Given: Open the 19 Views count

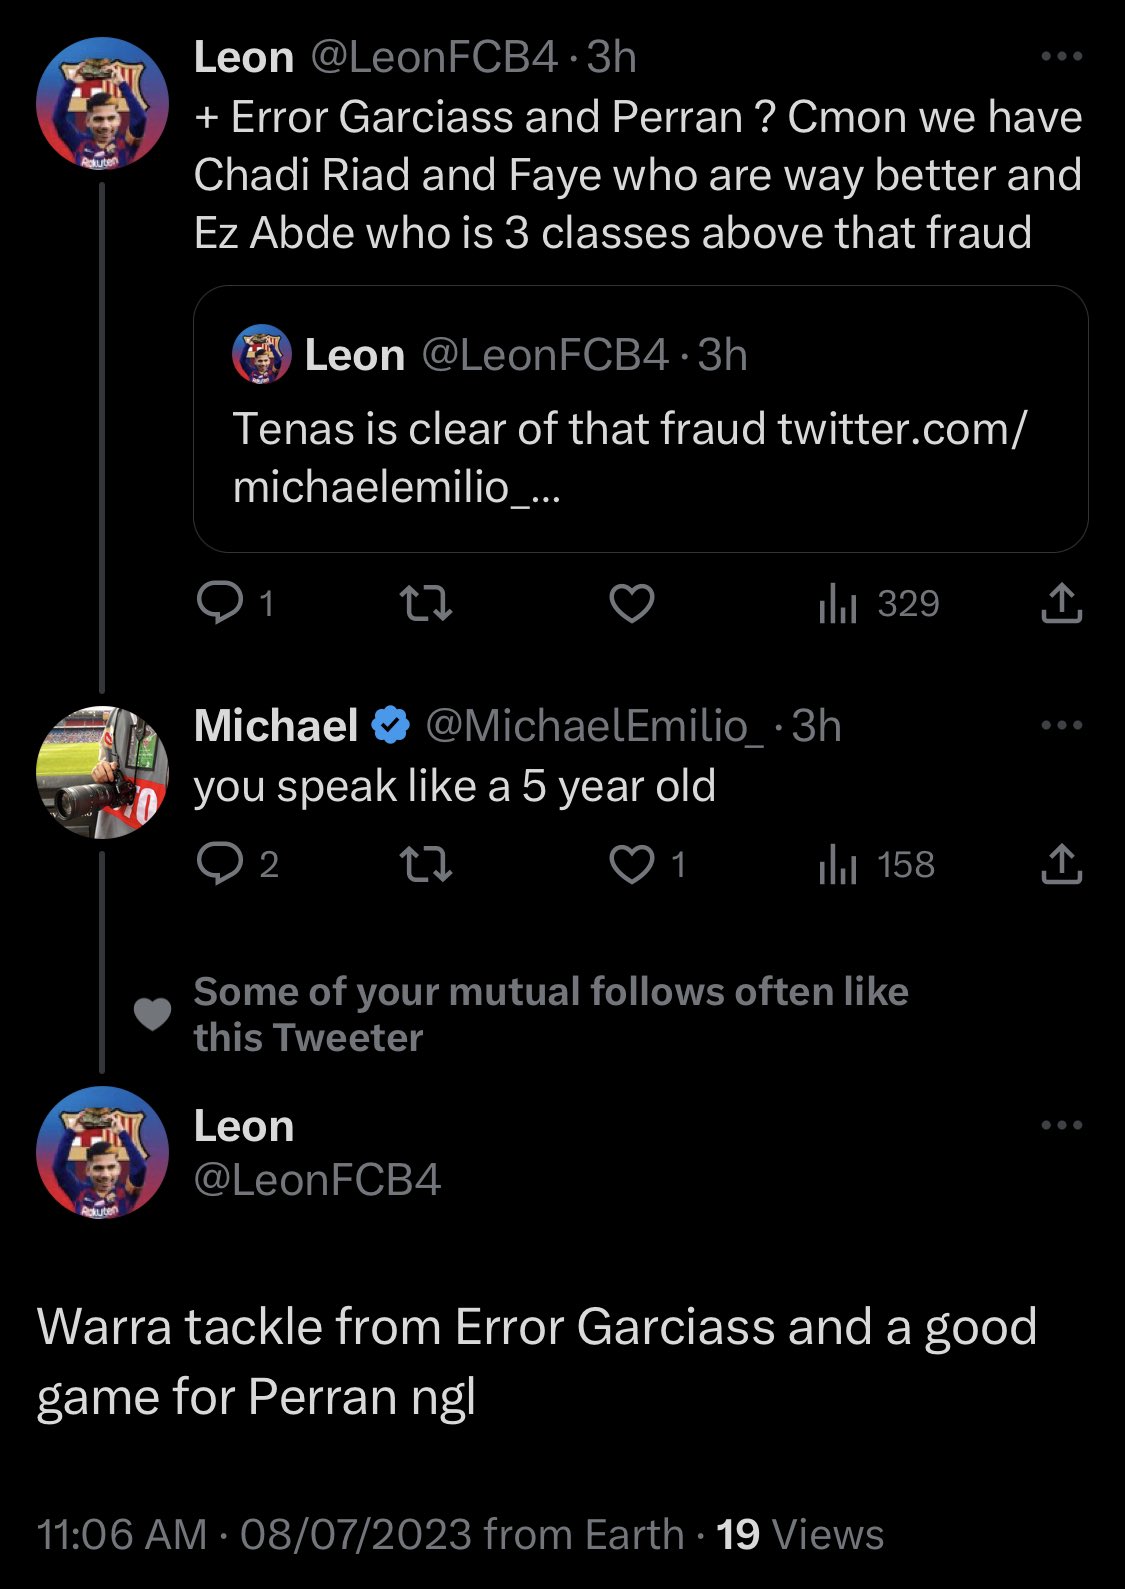Looking at the screenshot, I should pyautogui.click(x=800, y=1534).
